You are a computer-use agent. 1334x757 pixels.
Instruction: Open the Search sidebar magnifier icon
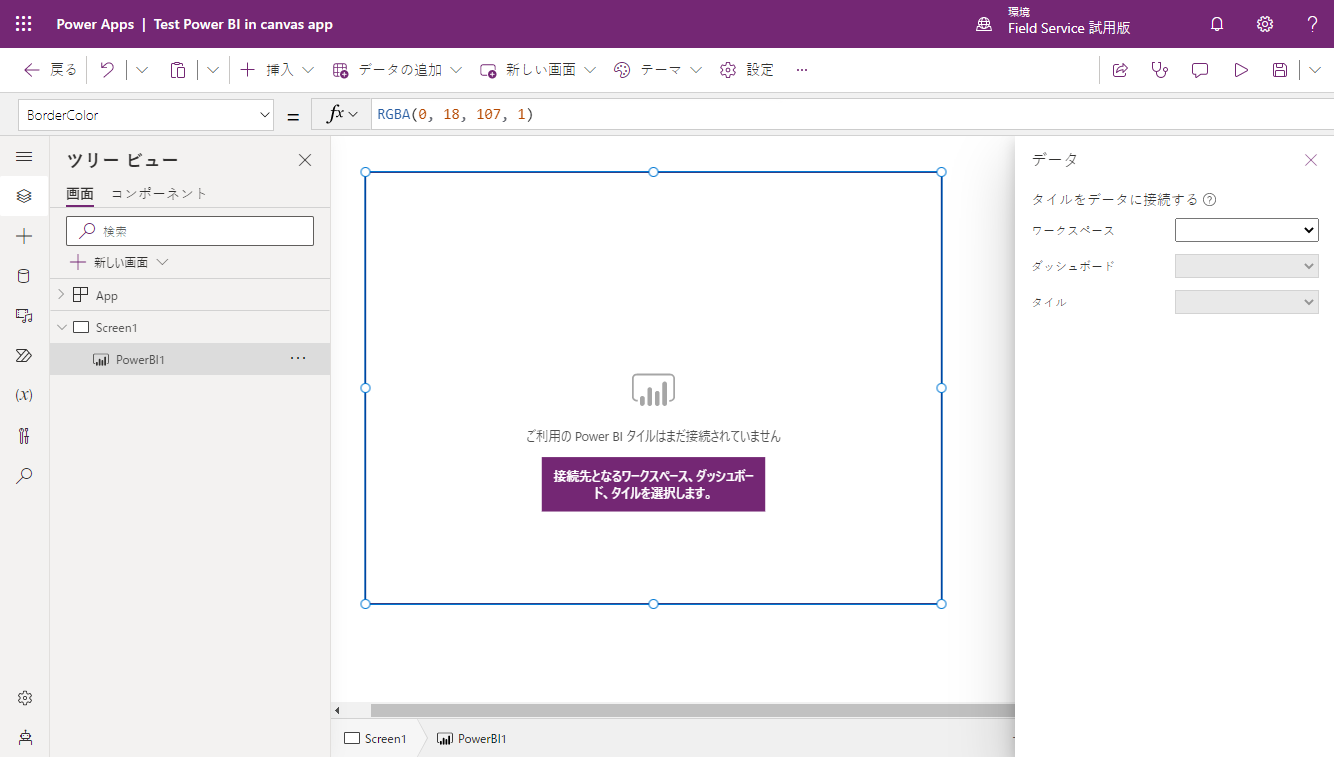pos(25,476)
